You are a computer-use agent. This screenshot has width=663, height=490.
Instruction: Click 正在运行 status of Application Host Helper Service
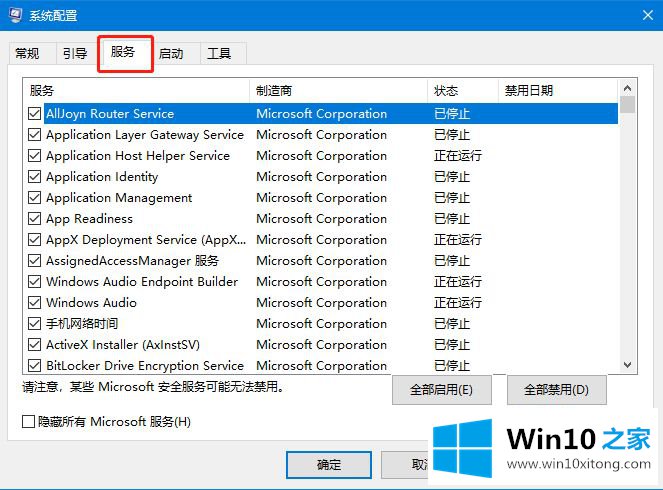click(x=458, y=156)
